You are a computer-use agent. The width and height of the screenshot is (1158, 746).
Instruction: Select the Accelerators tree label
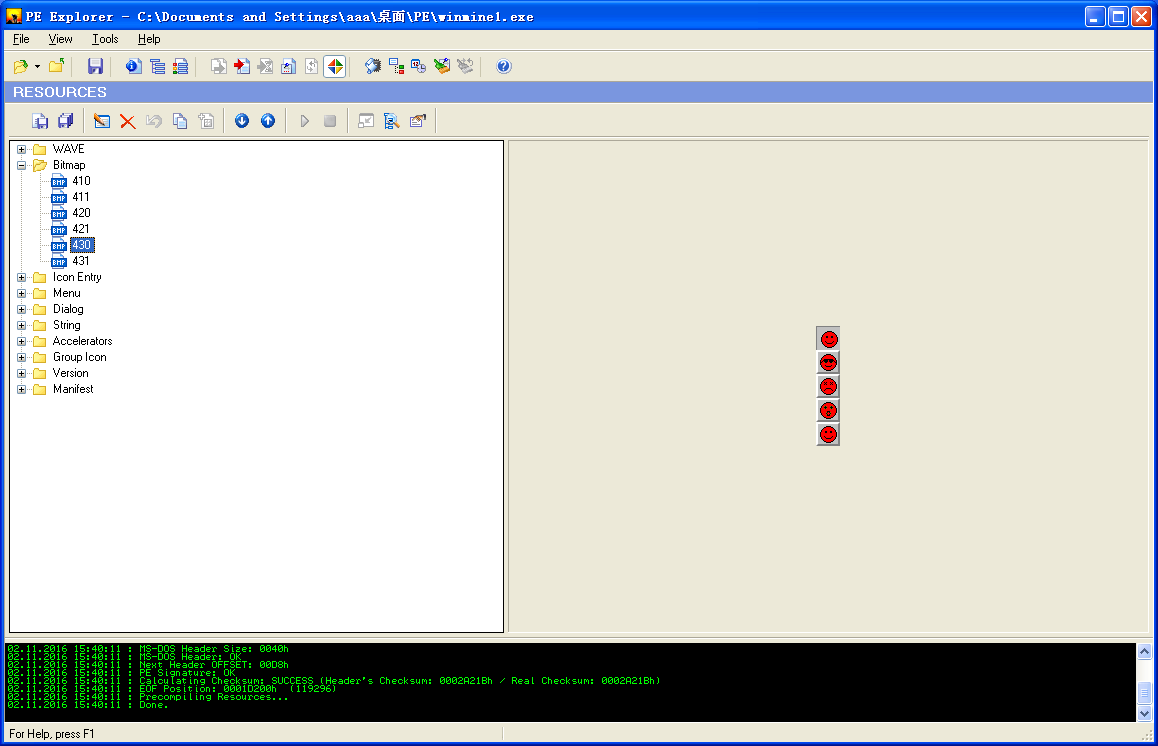tap(83, 341)
